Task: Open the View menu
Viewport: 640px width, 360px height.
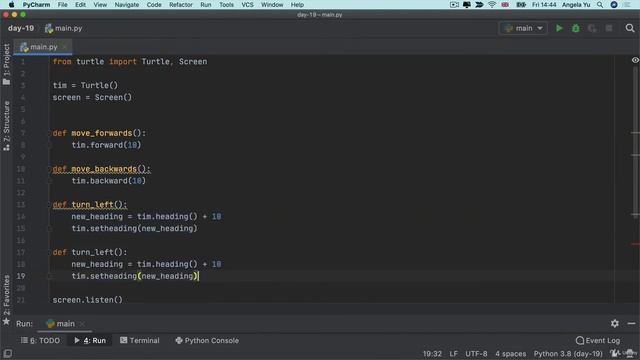Action: (100, 5)
